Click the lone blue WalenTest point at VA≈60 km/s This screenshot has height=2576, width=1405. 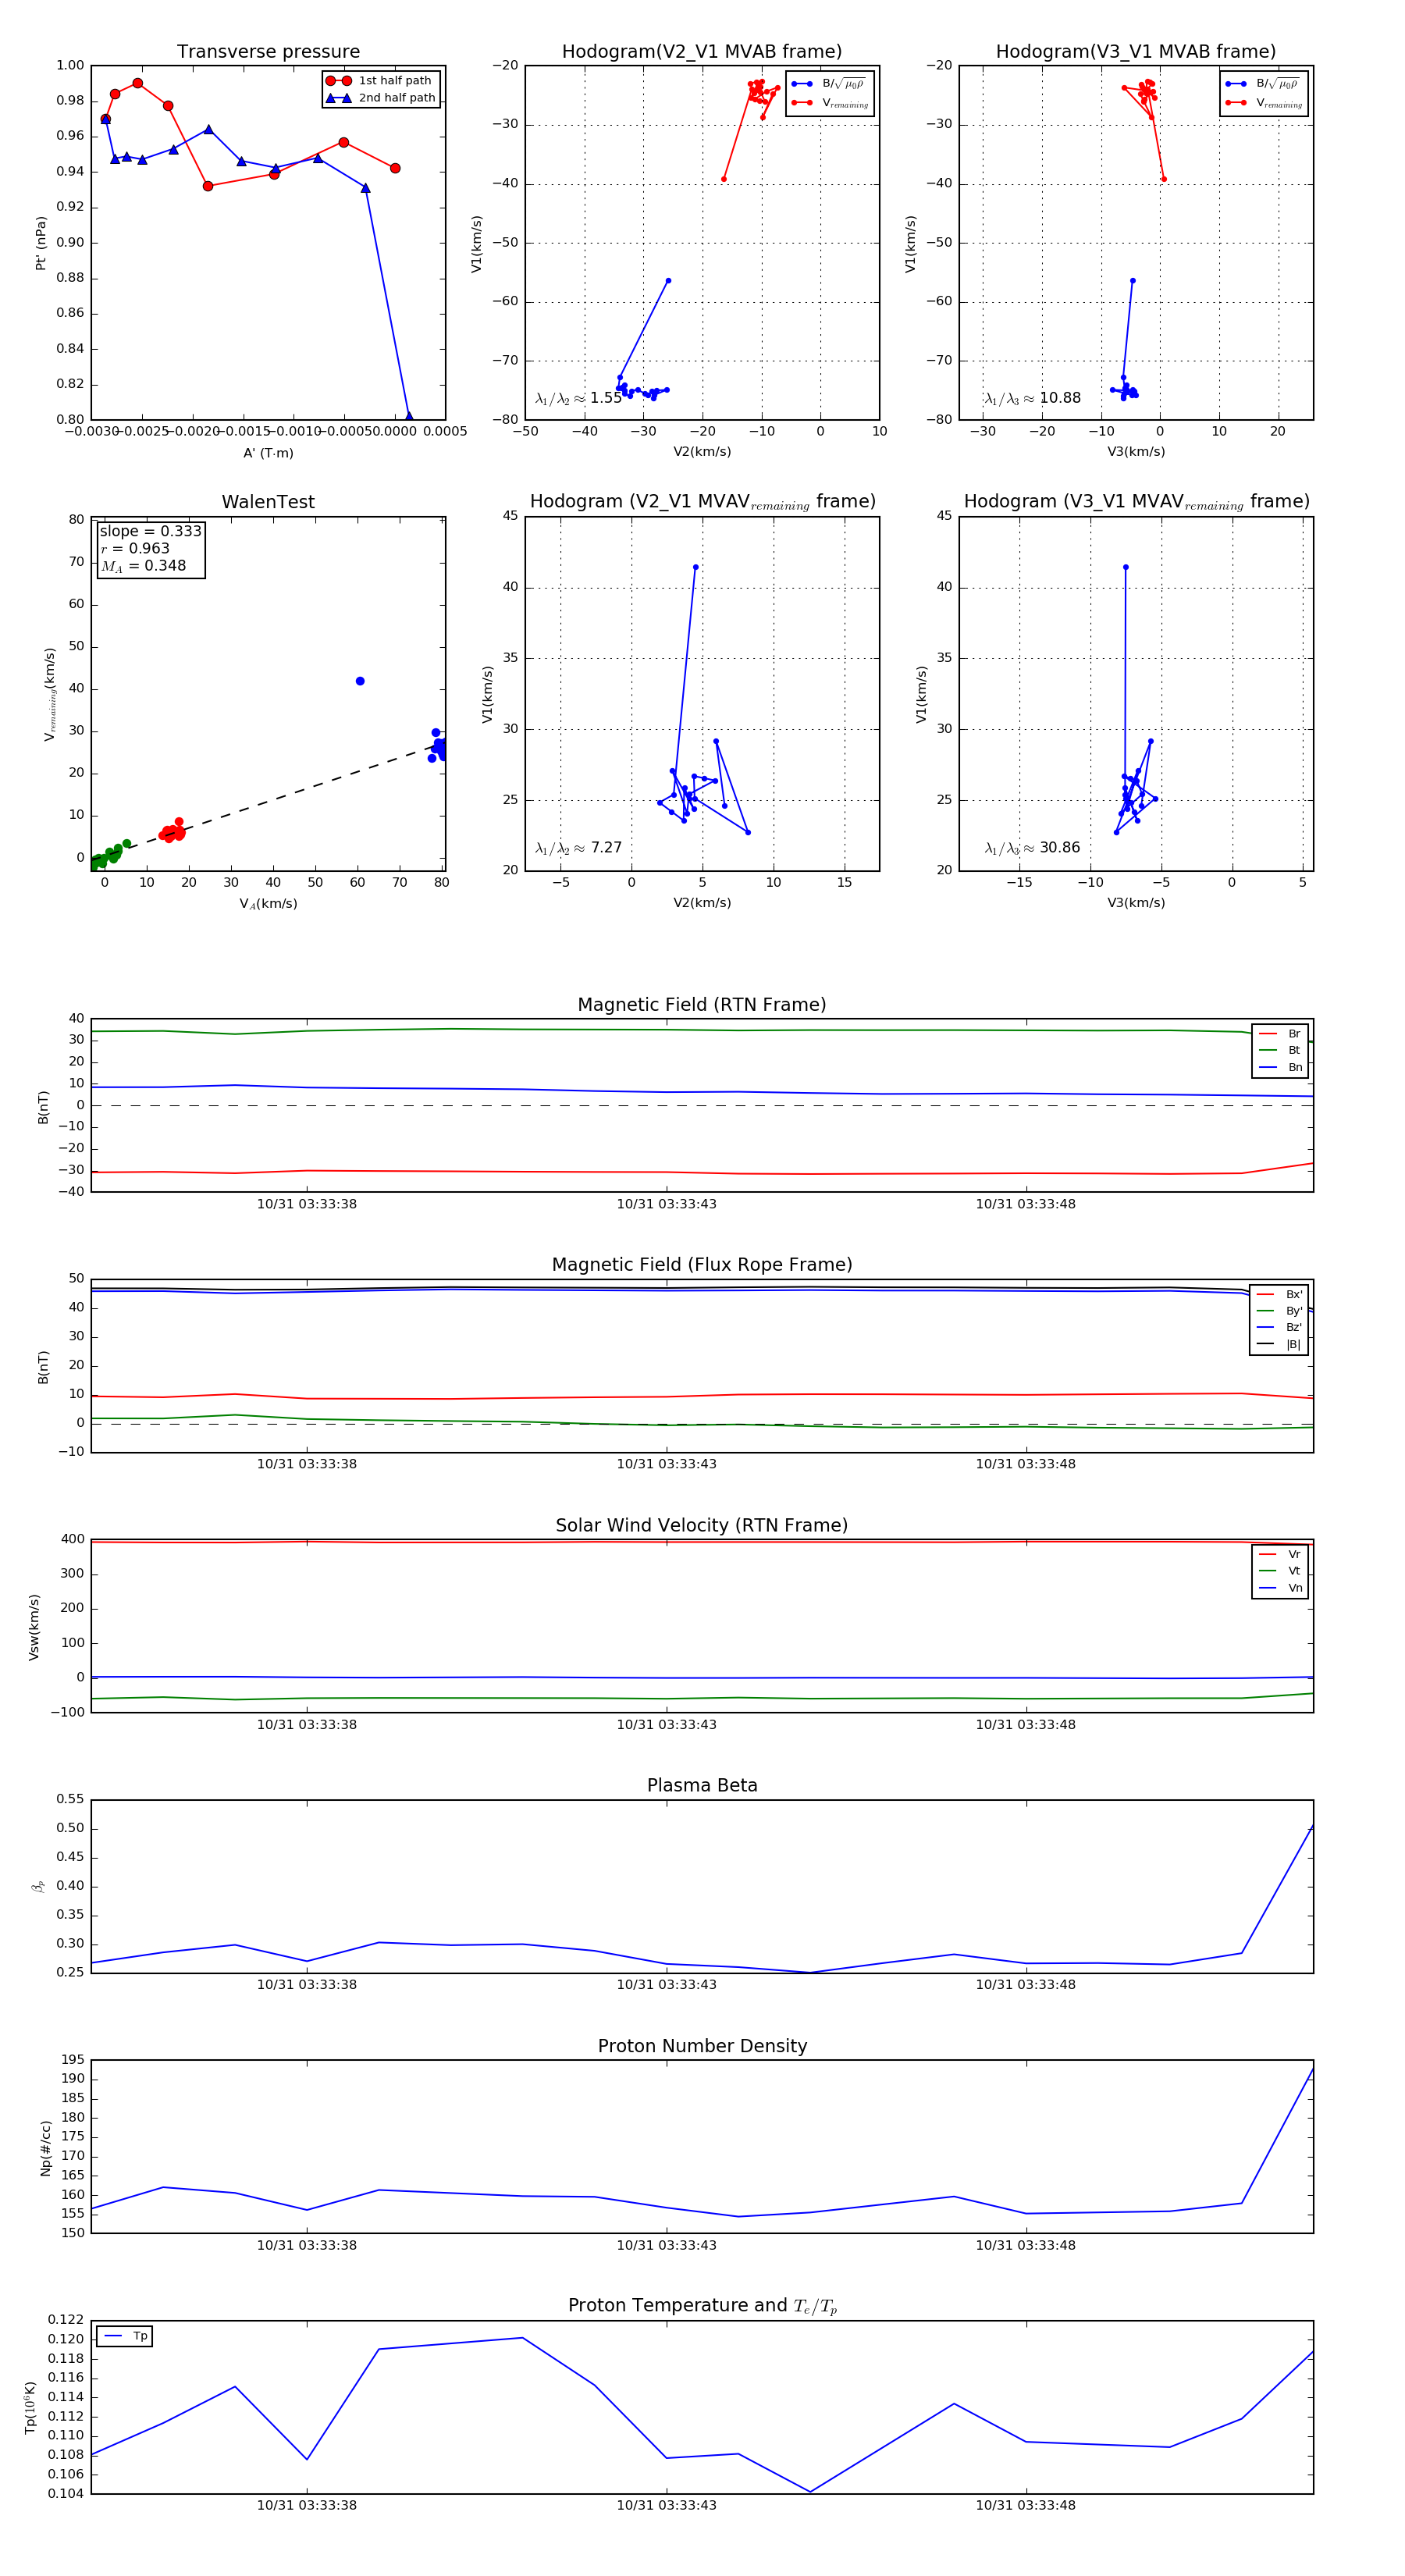coord(360,681)
